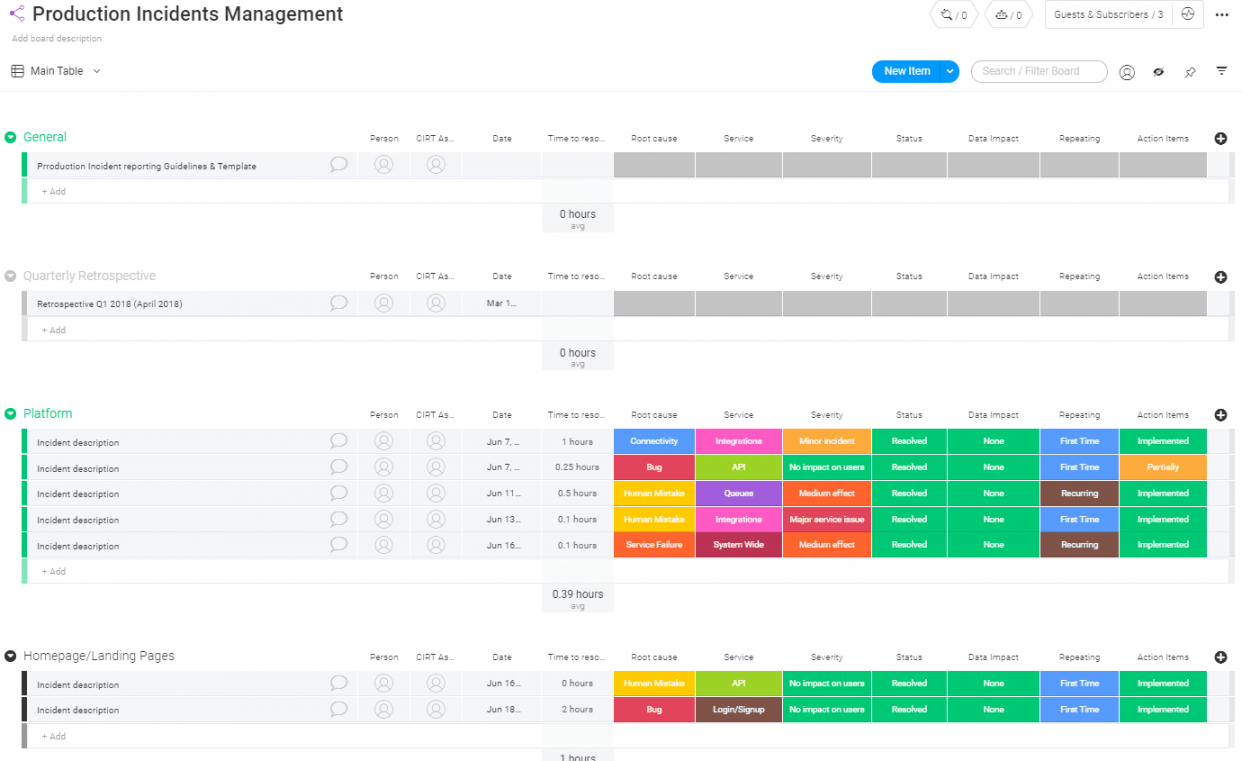
Task: Click 0.25 hours time to resolve cell
Action: (x=577, y=467)
